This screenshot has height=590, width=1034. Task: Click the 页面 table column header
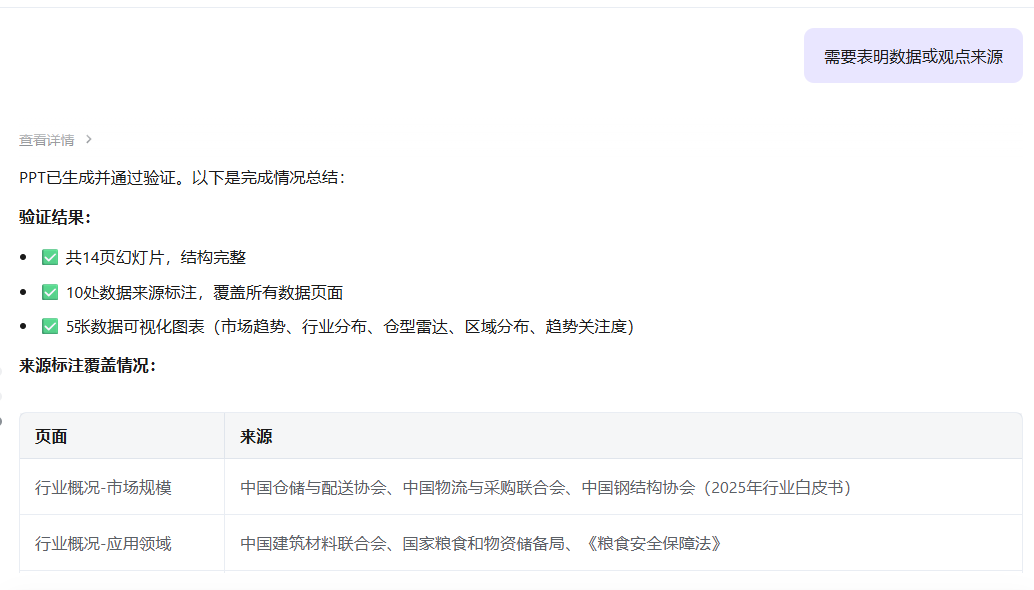[51, 436]
